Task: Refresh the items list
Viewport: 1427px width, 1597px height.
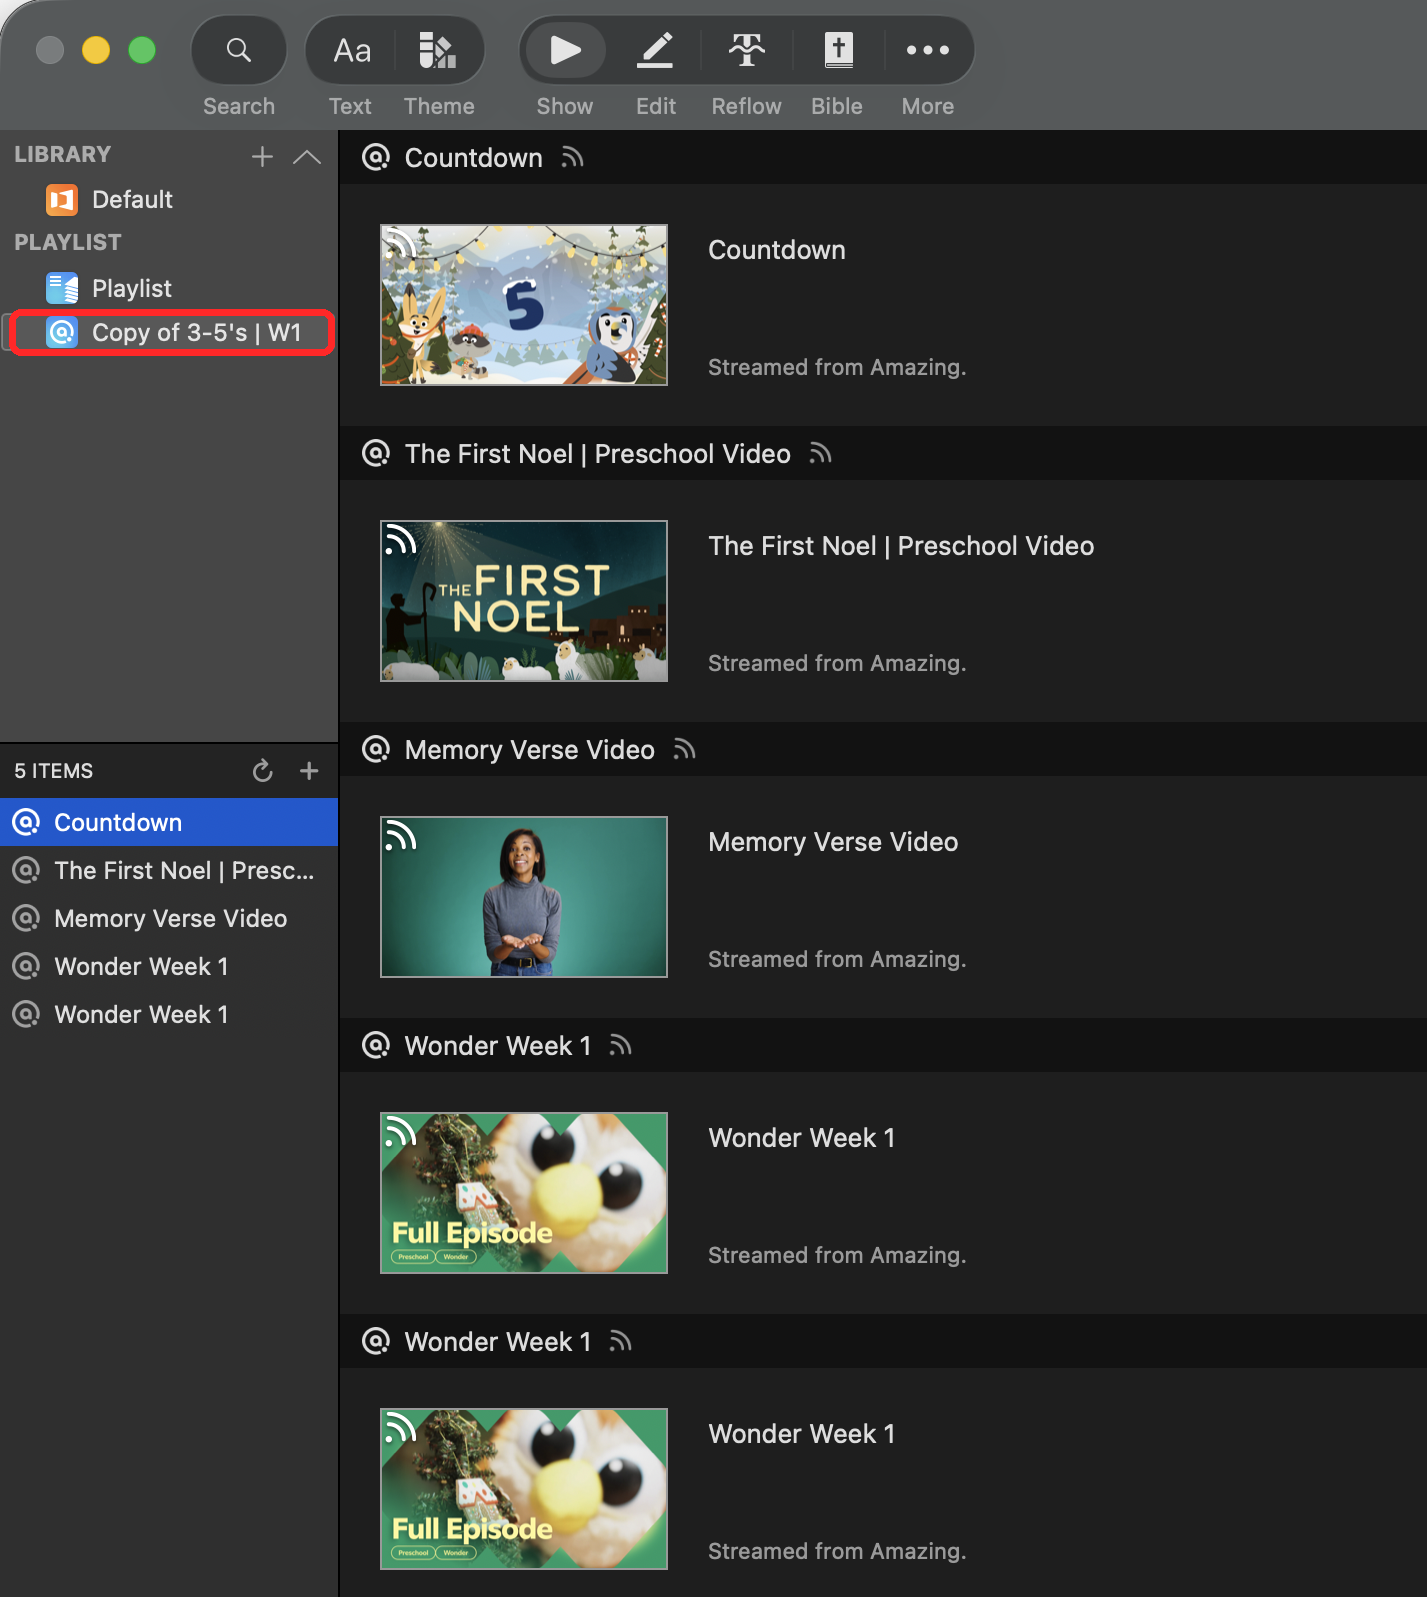Action: click(x=262, y=771)
